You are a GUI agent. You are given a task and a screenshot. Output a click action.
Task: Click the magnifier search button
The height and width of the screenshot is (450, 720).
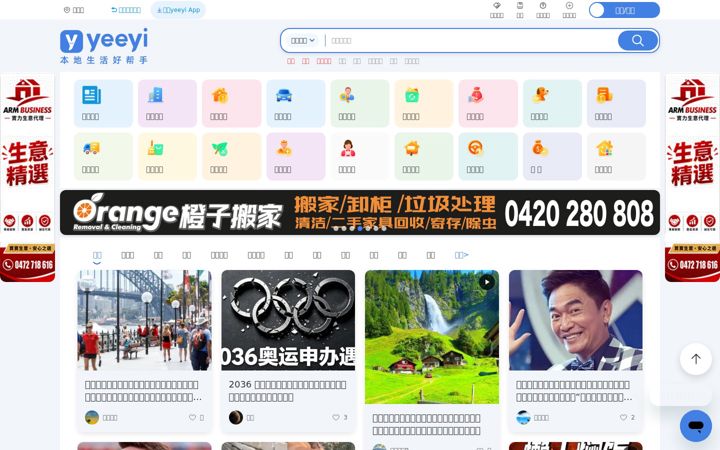(637, 40)
